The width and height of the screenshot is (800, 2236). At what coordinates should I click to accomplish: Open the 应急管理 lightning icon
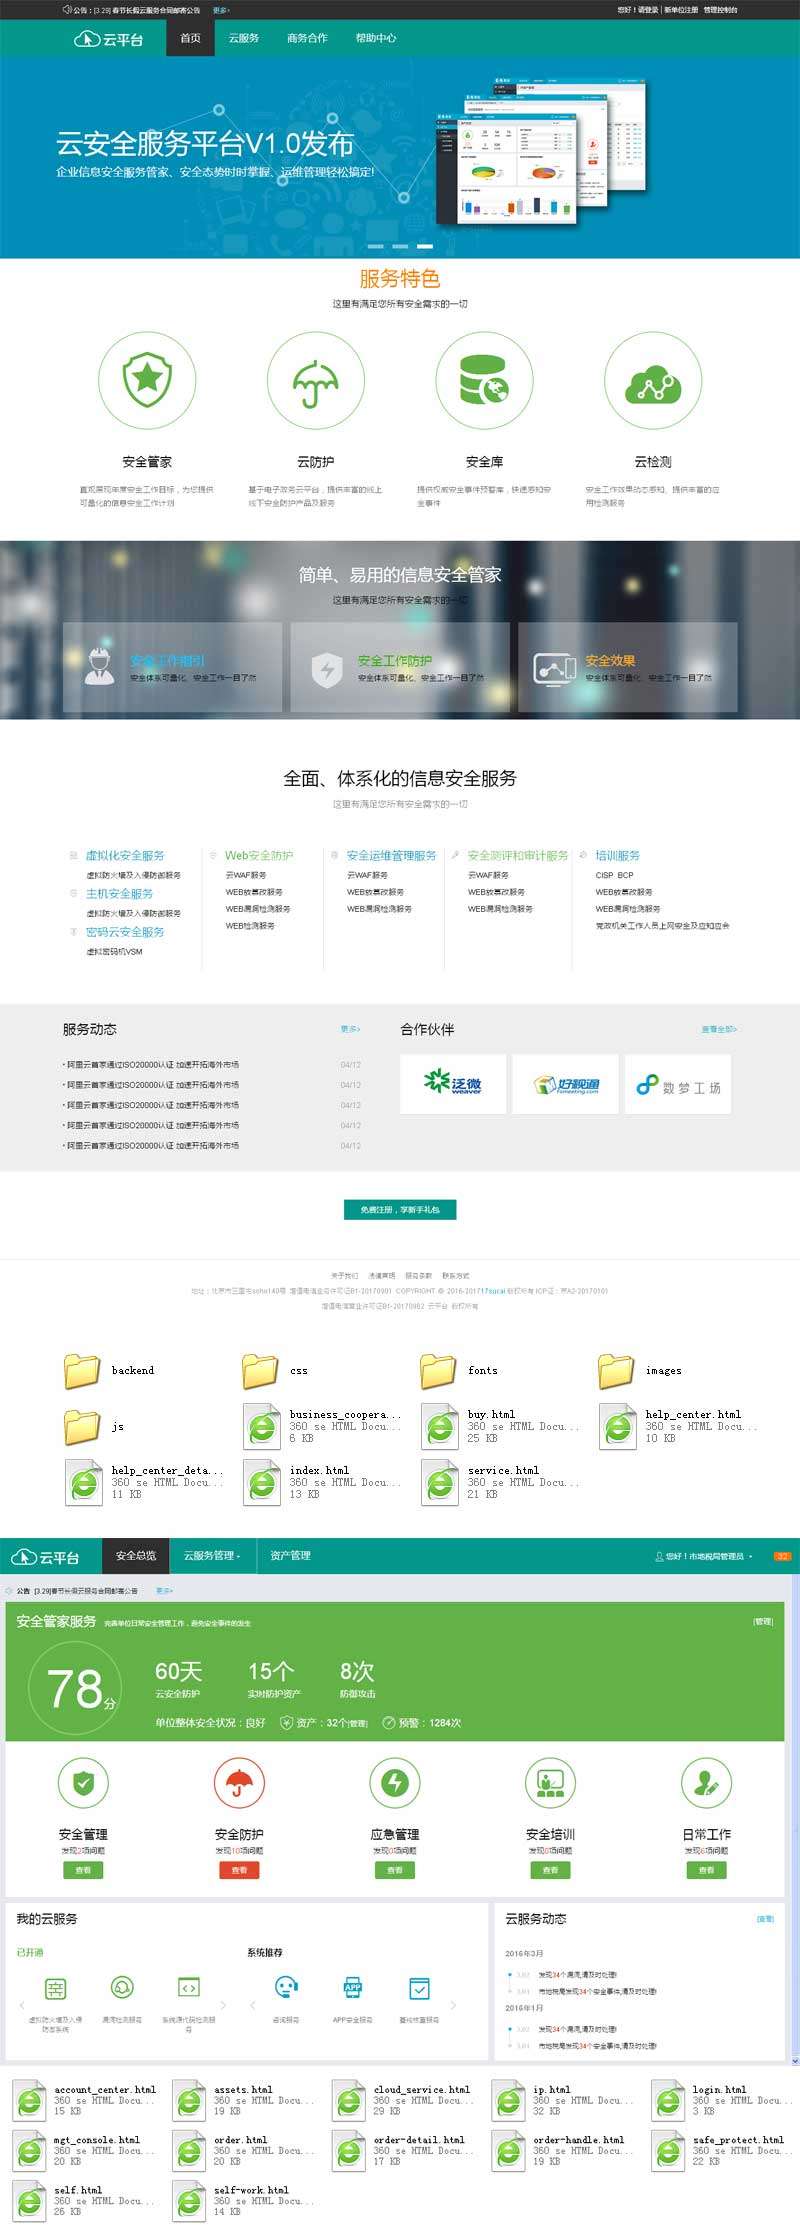394,1782
